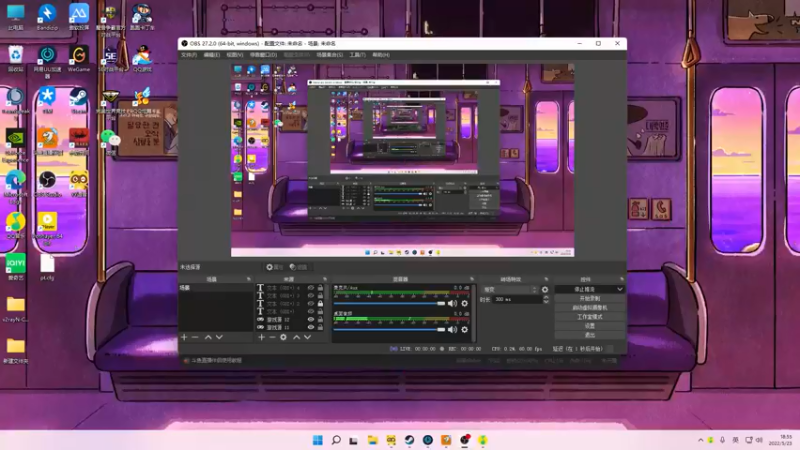Mute the second mixer track speaker icon
The width and height of the screenshot is (800, 450).
[452, 330]
